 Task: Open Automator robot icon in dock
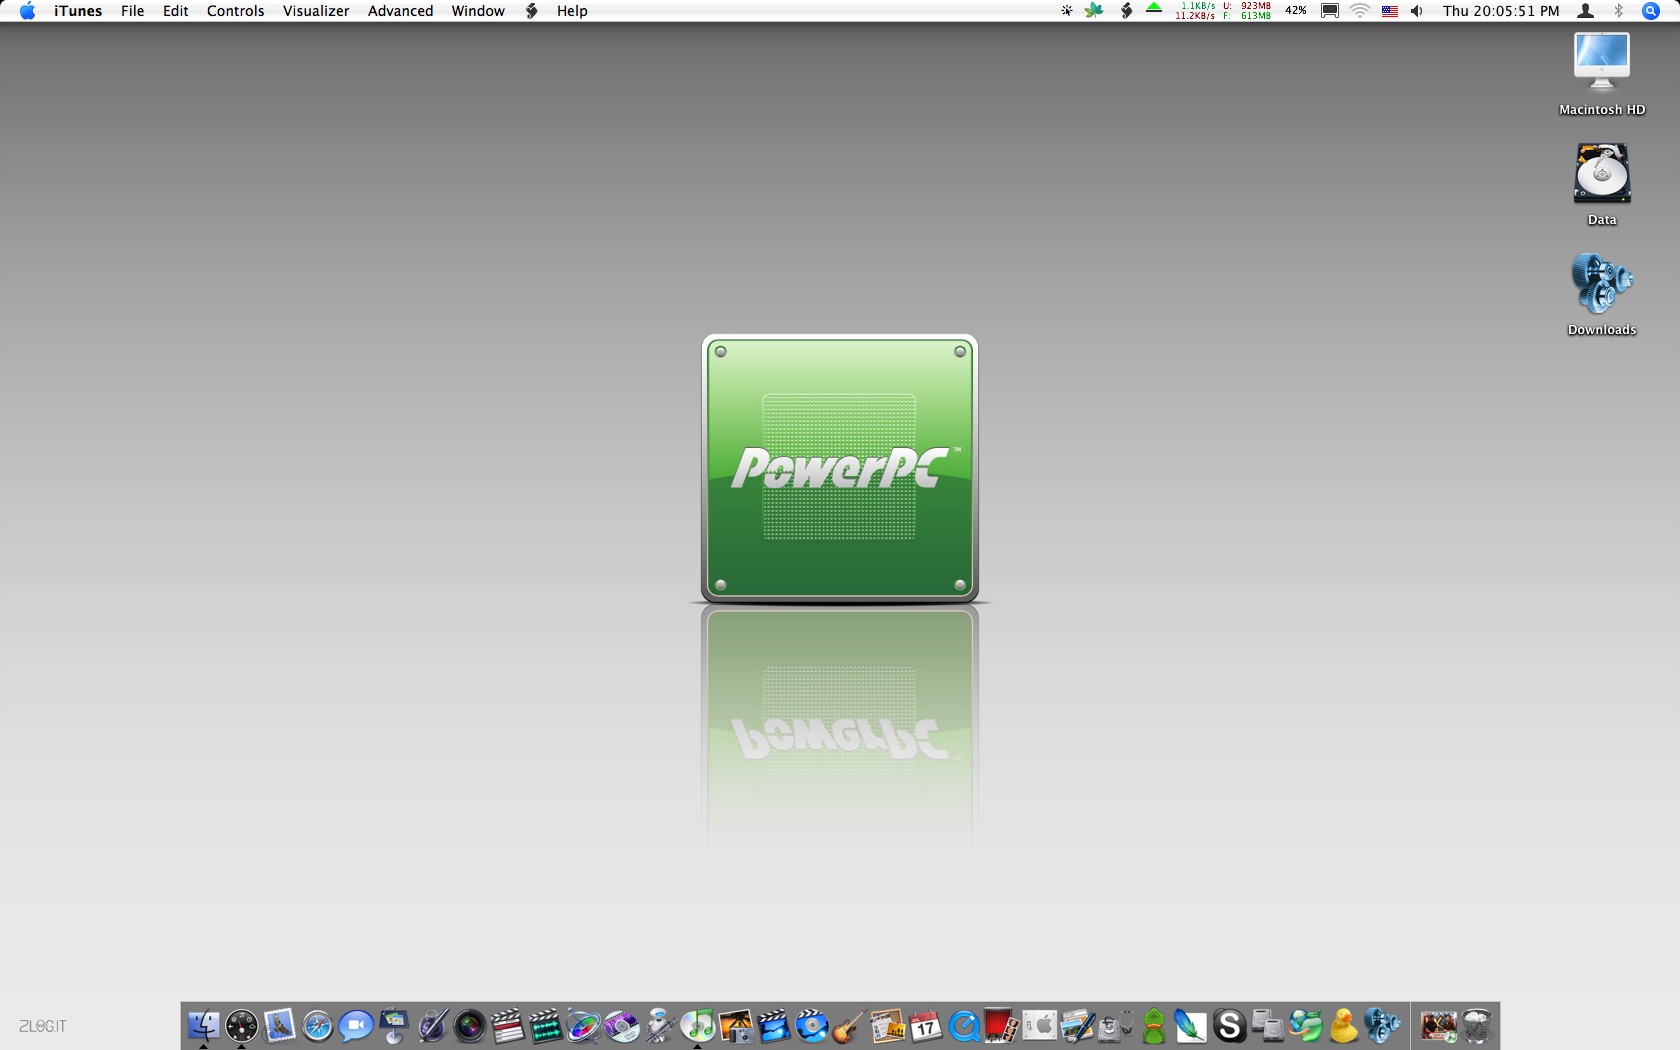tap(659, 1026)
